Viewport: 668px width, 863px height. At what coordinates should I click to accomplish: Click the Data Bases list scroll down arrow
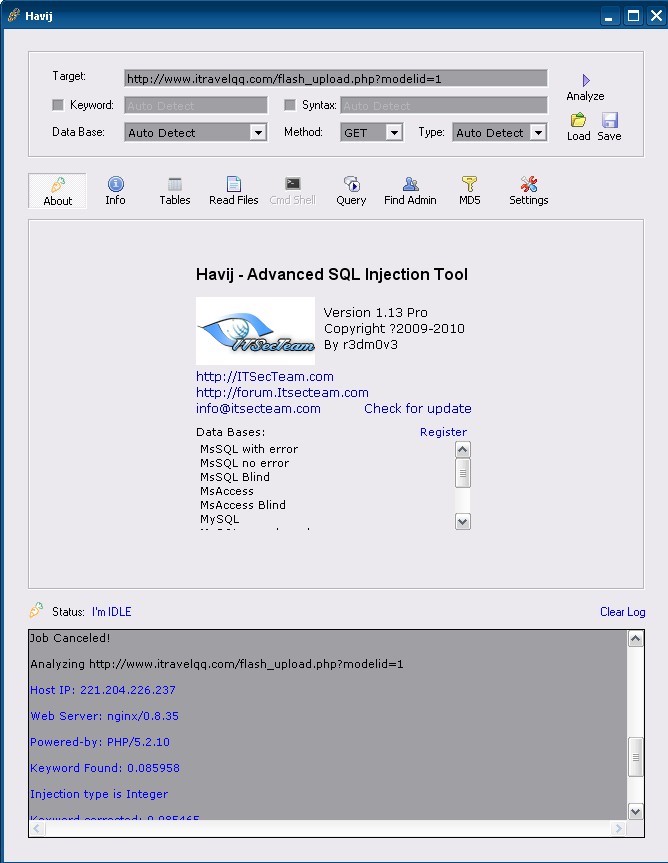coord(463,522)
